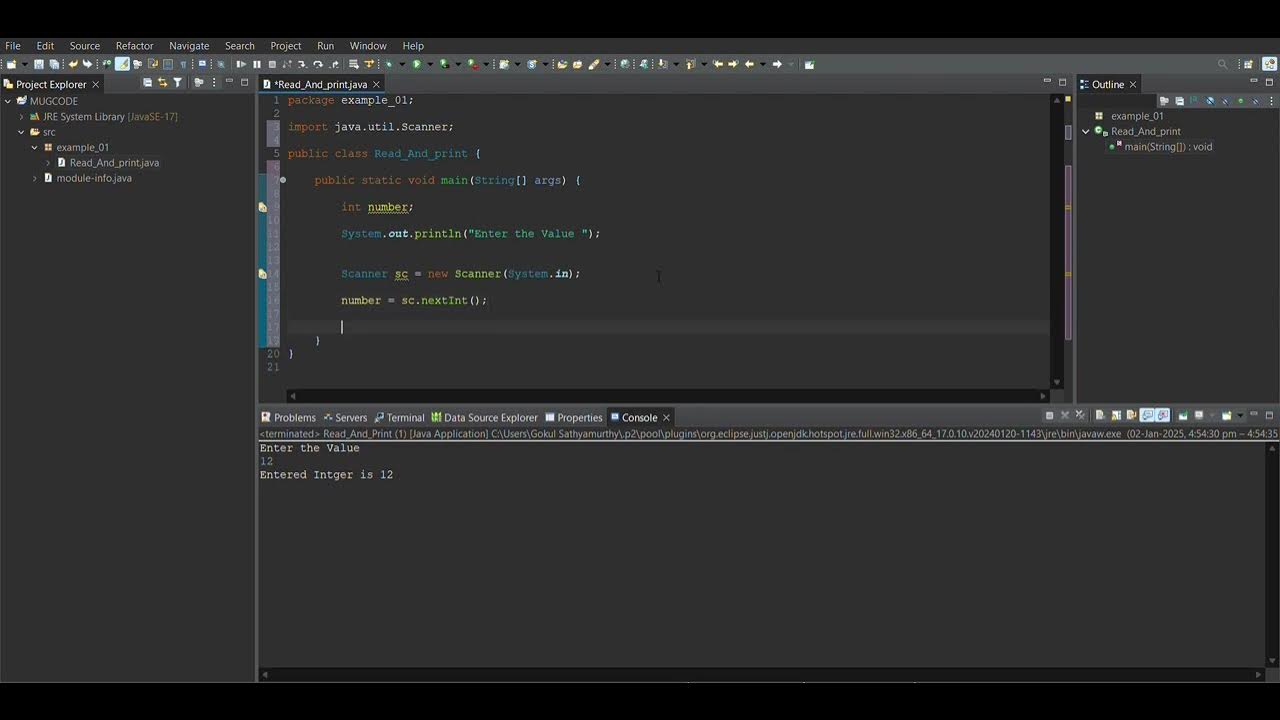Screen dimensions: 1280x720
Task: Click the Open Console icon in Console toolbar
Action: [1225, 415]
